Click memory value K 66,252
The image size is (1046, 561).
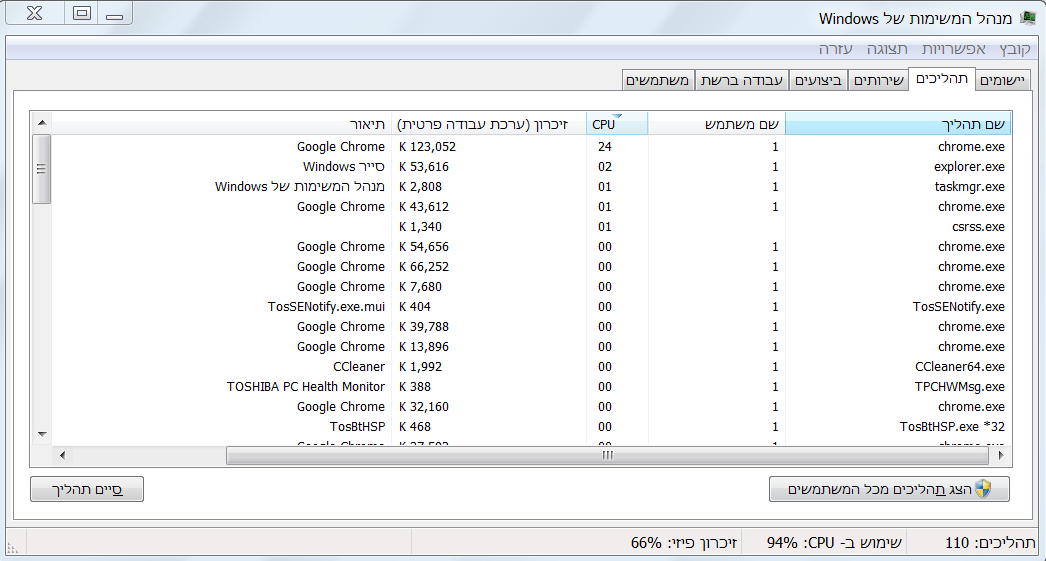point(424,267)
